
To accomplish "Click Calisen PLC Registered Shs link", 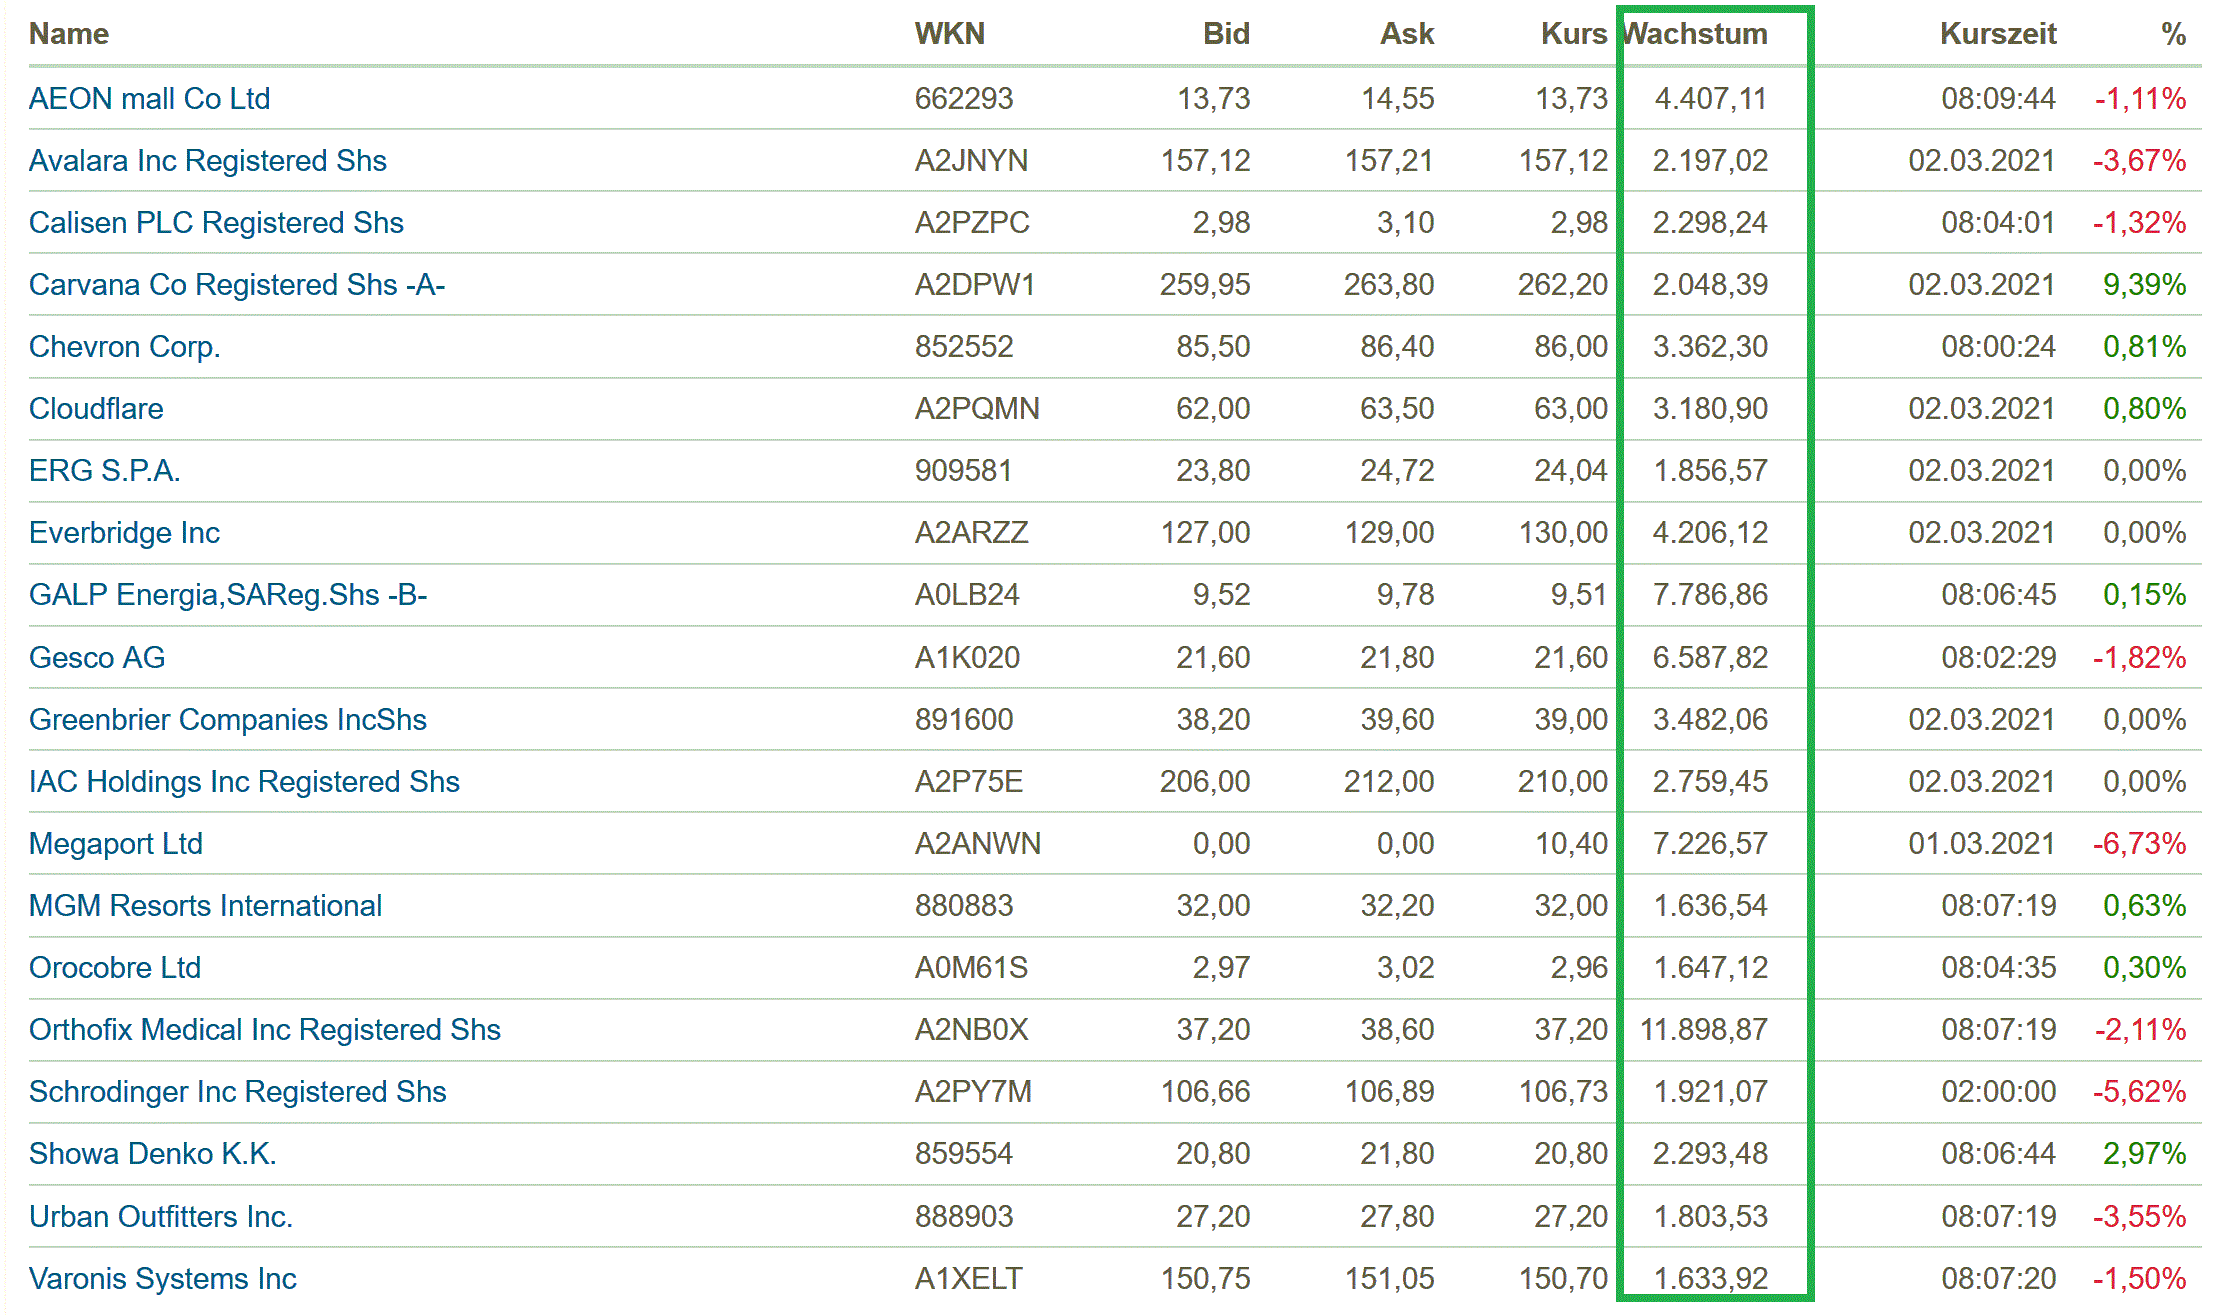I will click(216, 223).
